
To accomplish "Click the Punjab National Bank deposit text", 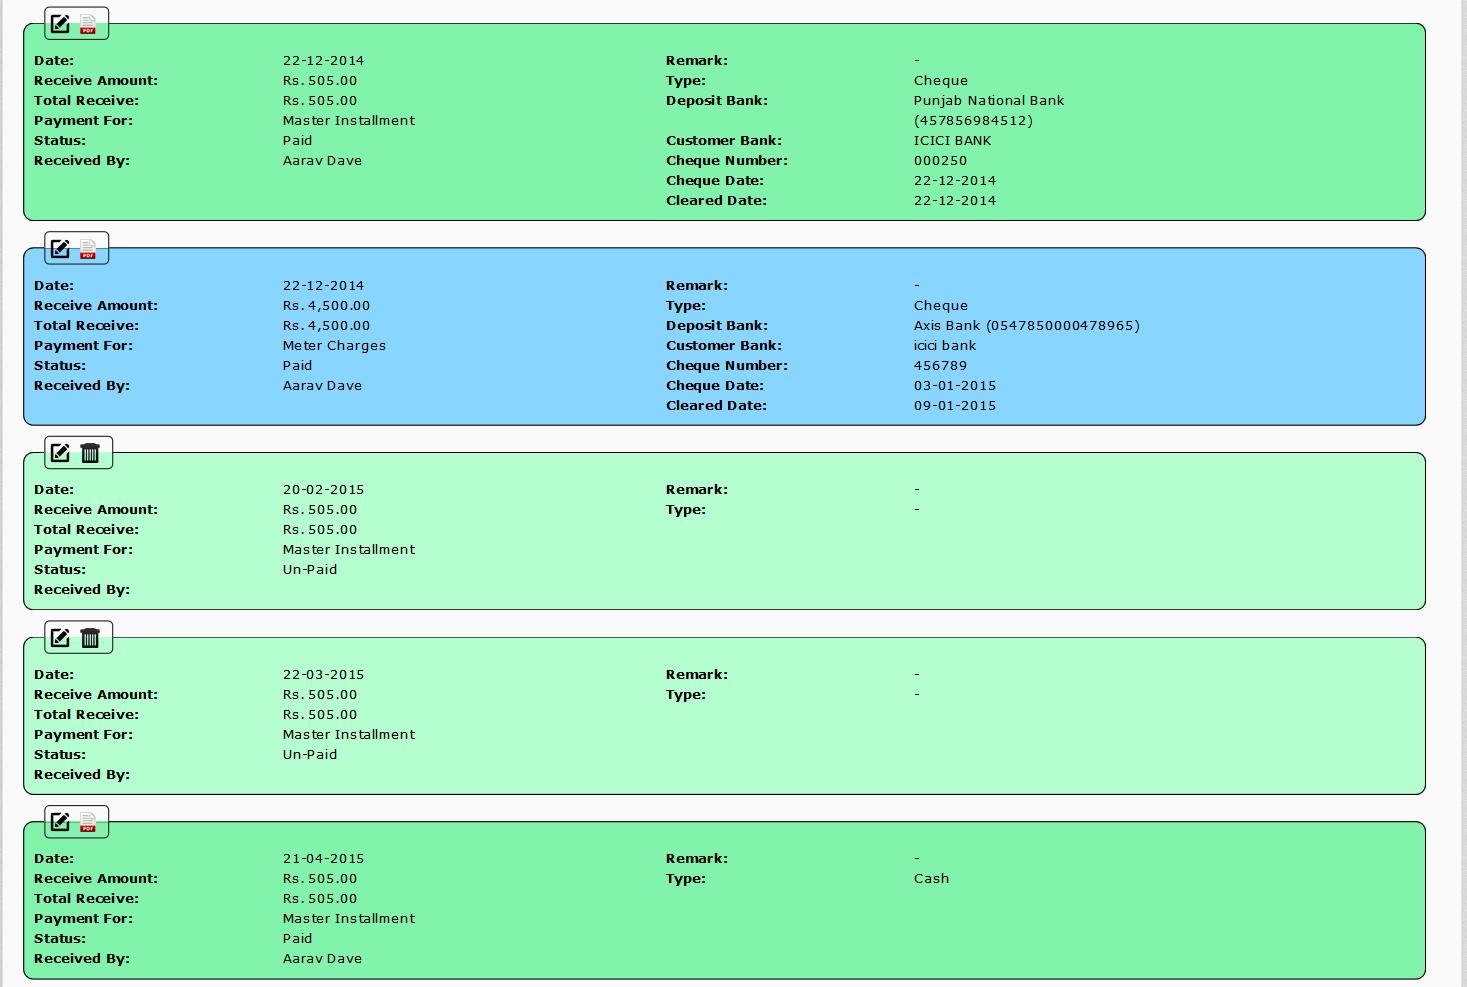I will click(988, 101).
